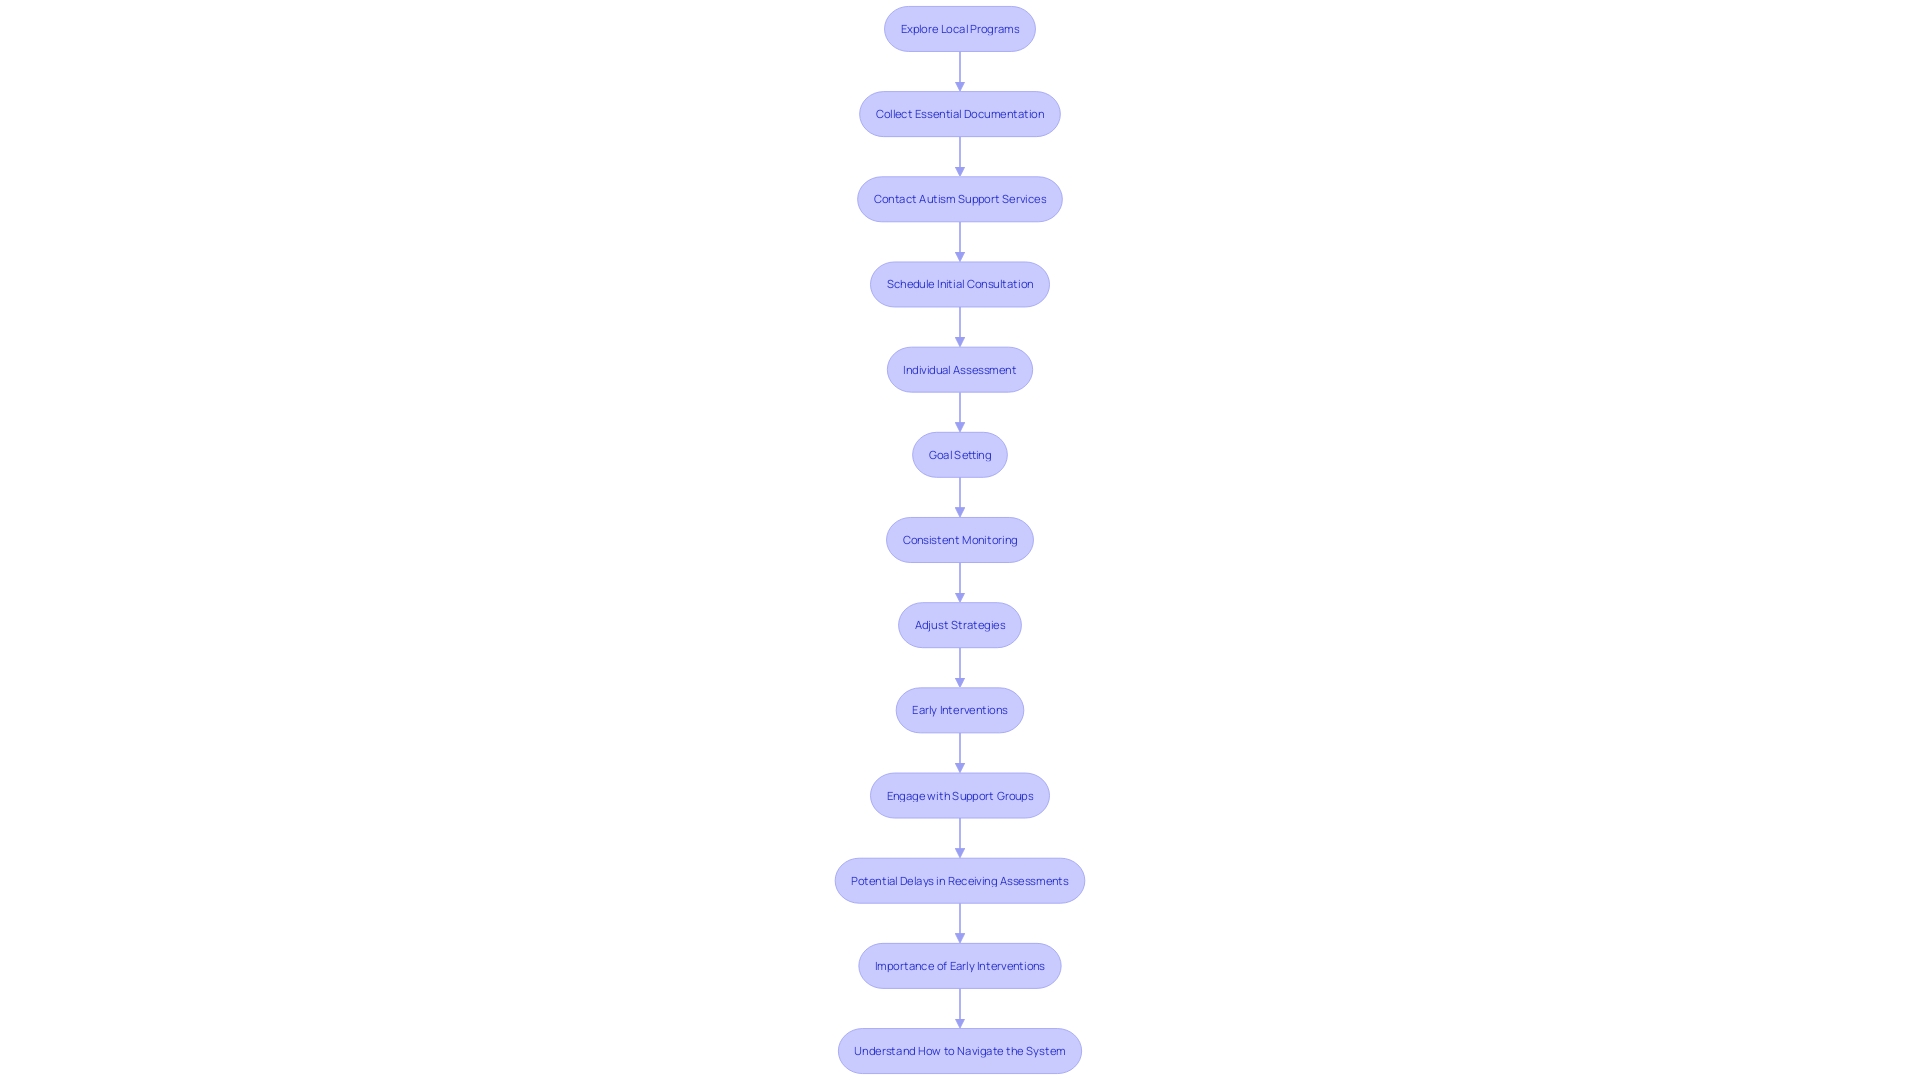Click the Individual Assessment button
This screenshot has width=1920, height=1080.
coord(960,368)
